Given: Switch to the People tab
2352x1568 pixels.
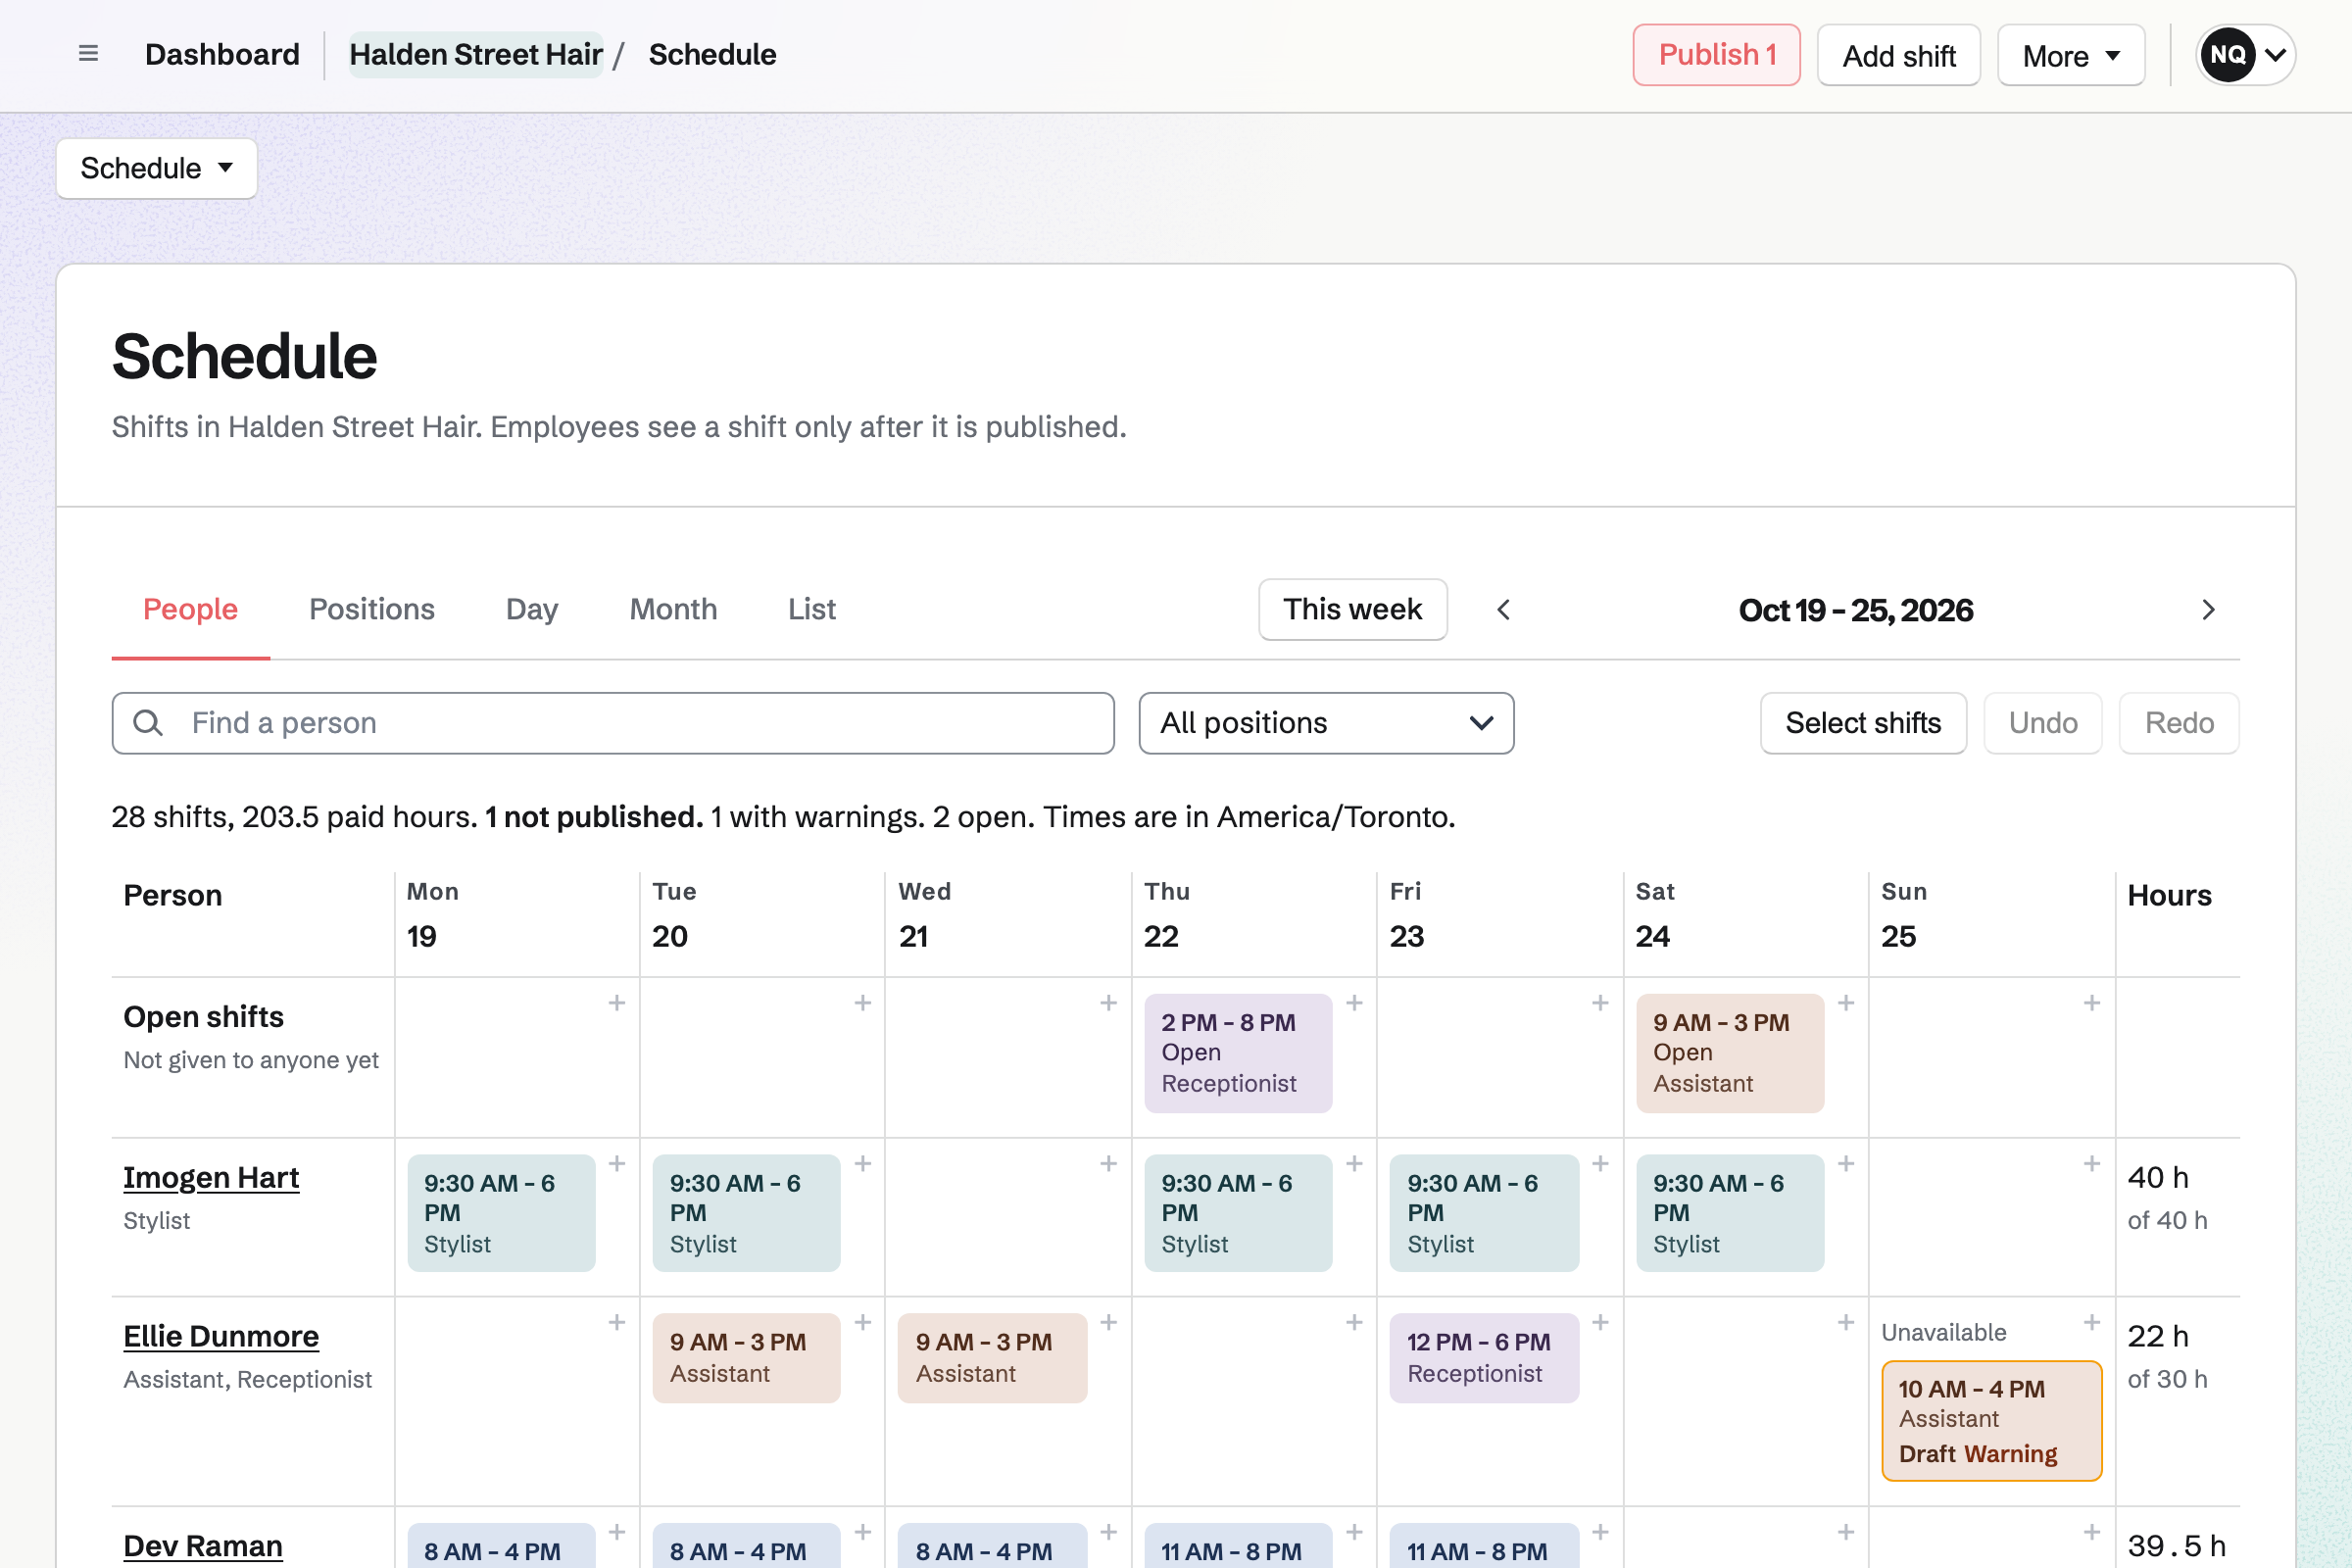Looking at the screenshot, I should pyautogui.click(x=190, y=610).
